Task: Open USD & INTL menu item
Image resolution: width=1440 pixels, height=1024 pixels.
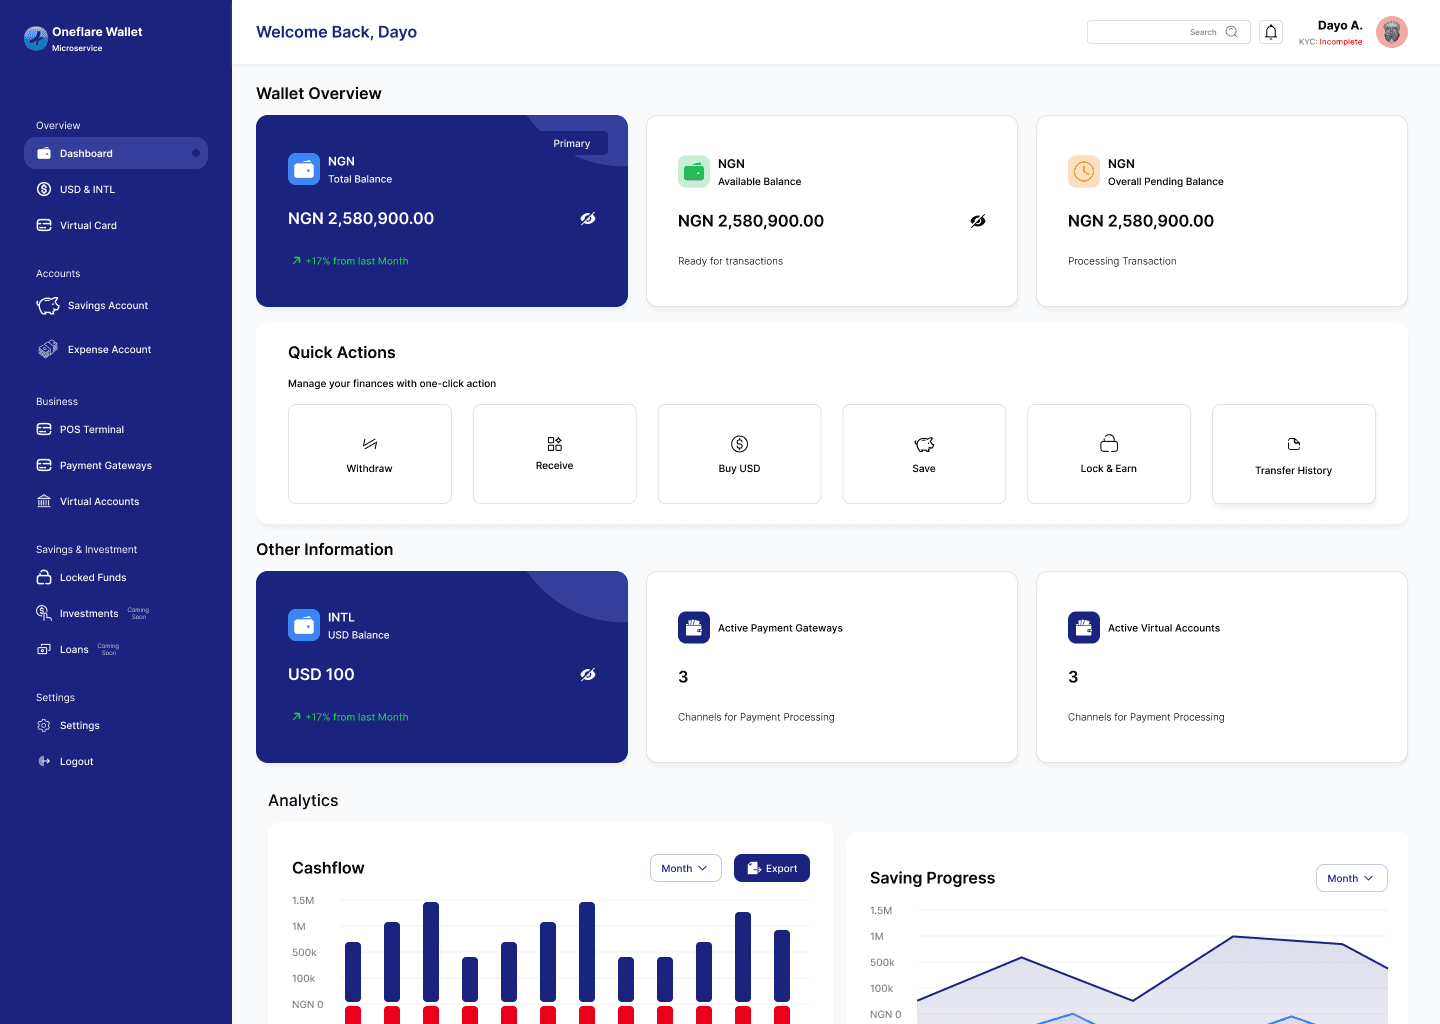Action: (87, 189)
